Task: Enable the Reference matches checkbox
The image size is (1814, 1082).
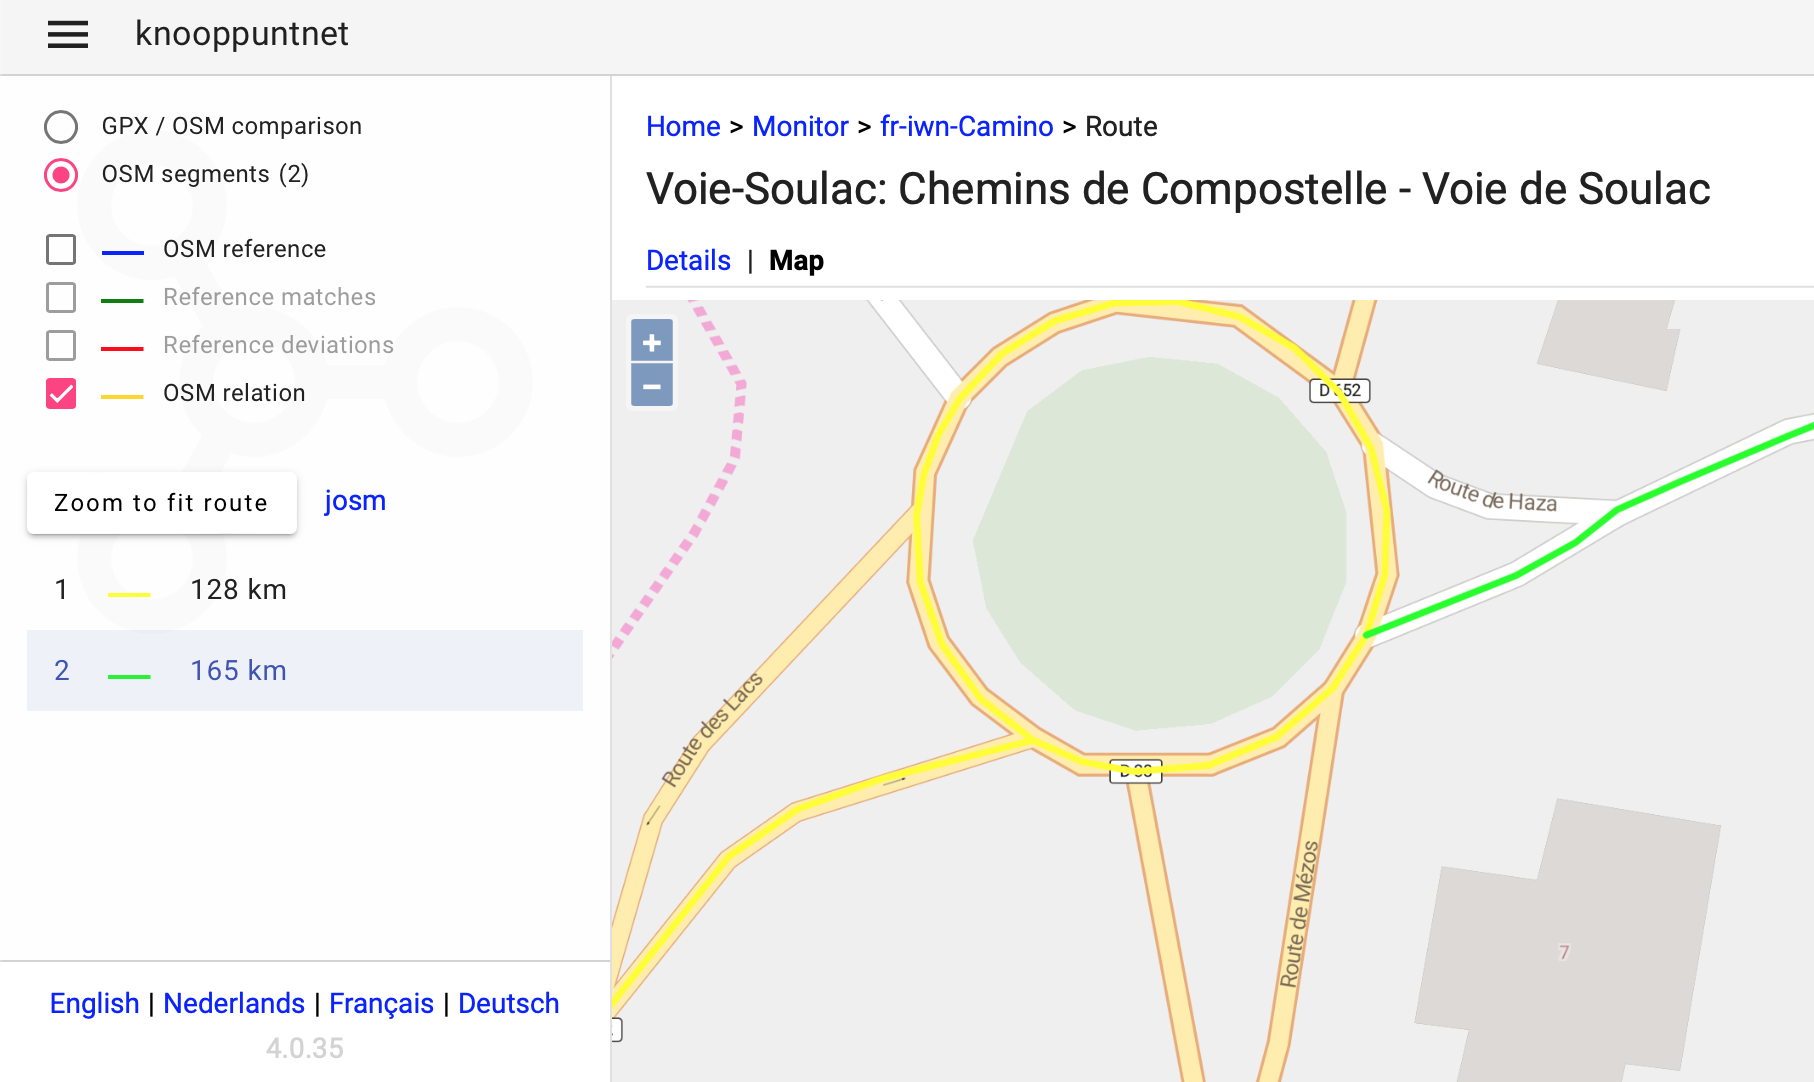Action: 61,297
